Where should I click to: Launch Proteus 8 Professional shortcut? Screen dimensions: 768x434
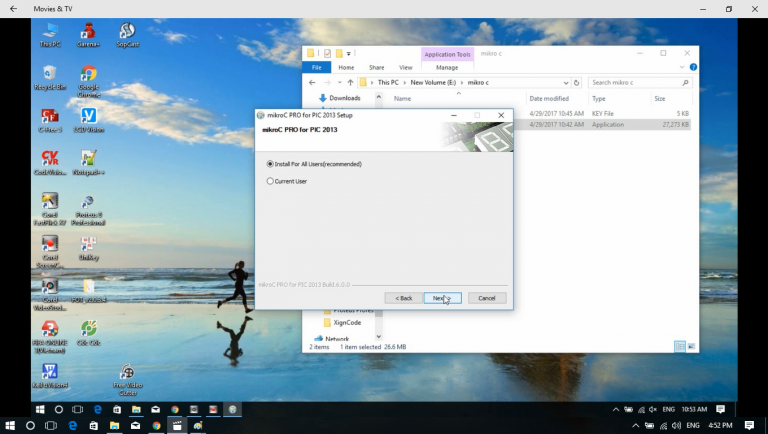(x=88, y=210)
